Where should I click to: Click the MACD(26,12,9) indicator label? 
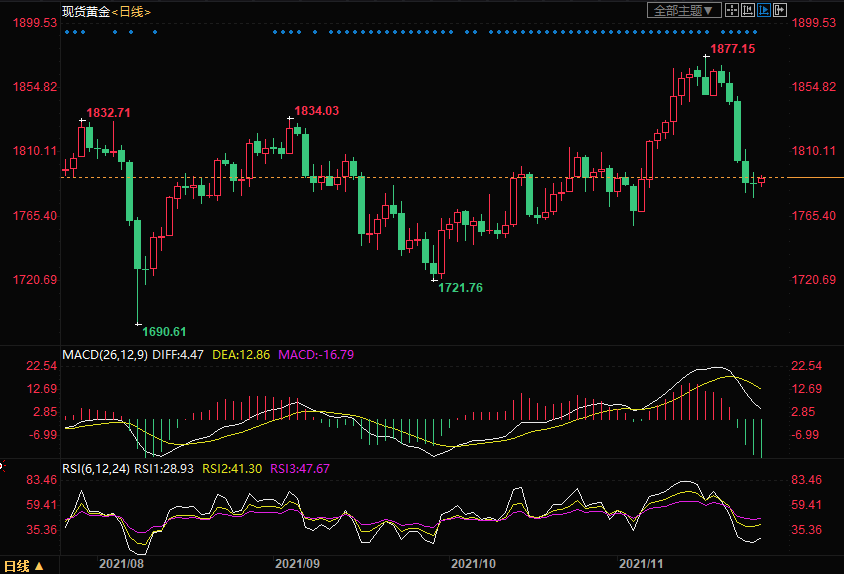click(x=105, y=354)
